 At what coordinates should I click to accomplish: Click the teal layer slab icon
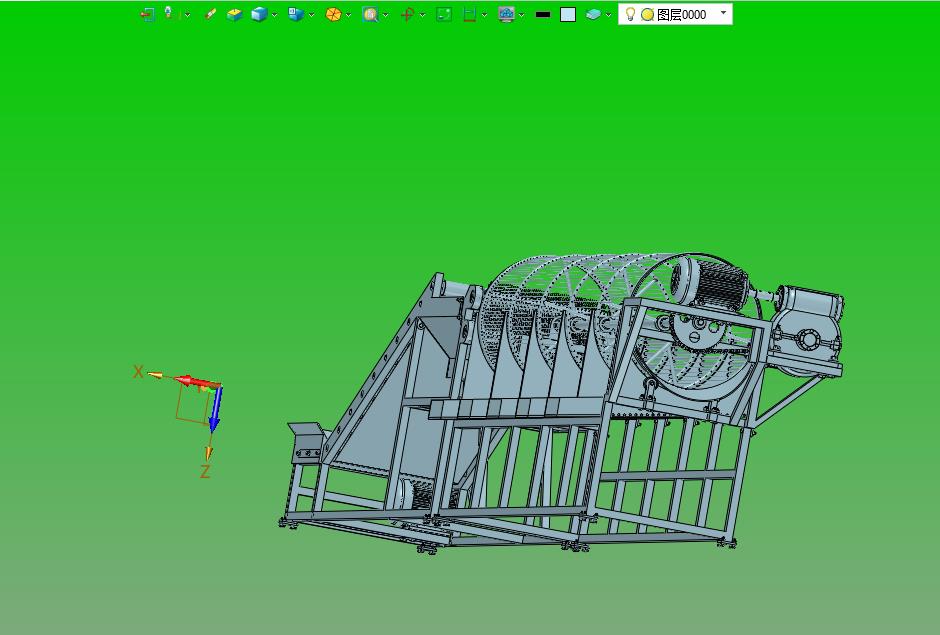click(x=593, y=14)
